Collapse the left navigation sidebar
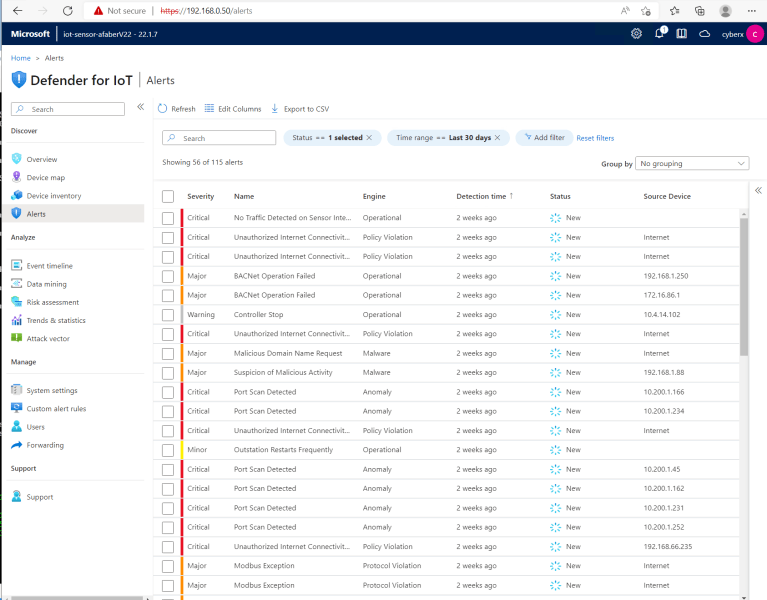The width and height of the screenshot is (767, 600). click(x=140, y=107)
